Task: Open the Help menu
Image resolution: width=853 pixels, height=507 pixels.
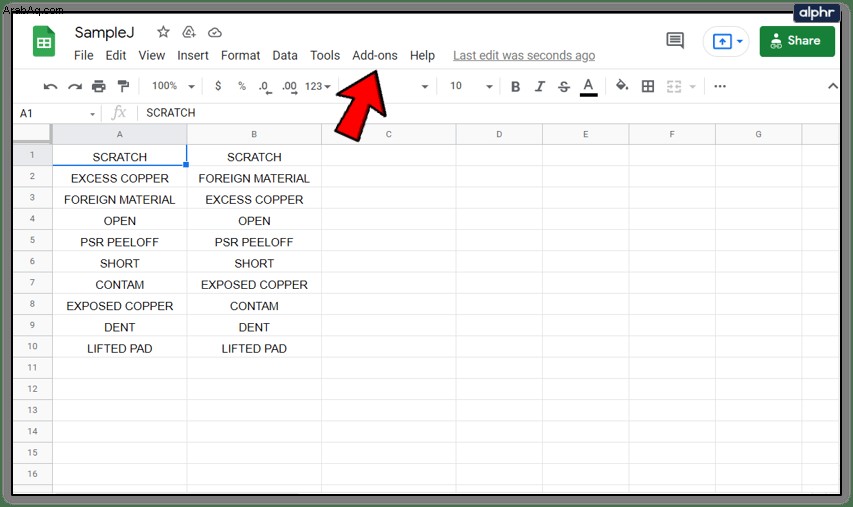Action: (x=422, y=55)
